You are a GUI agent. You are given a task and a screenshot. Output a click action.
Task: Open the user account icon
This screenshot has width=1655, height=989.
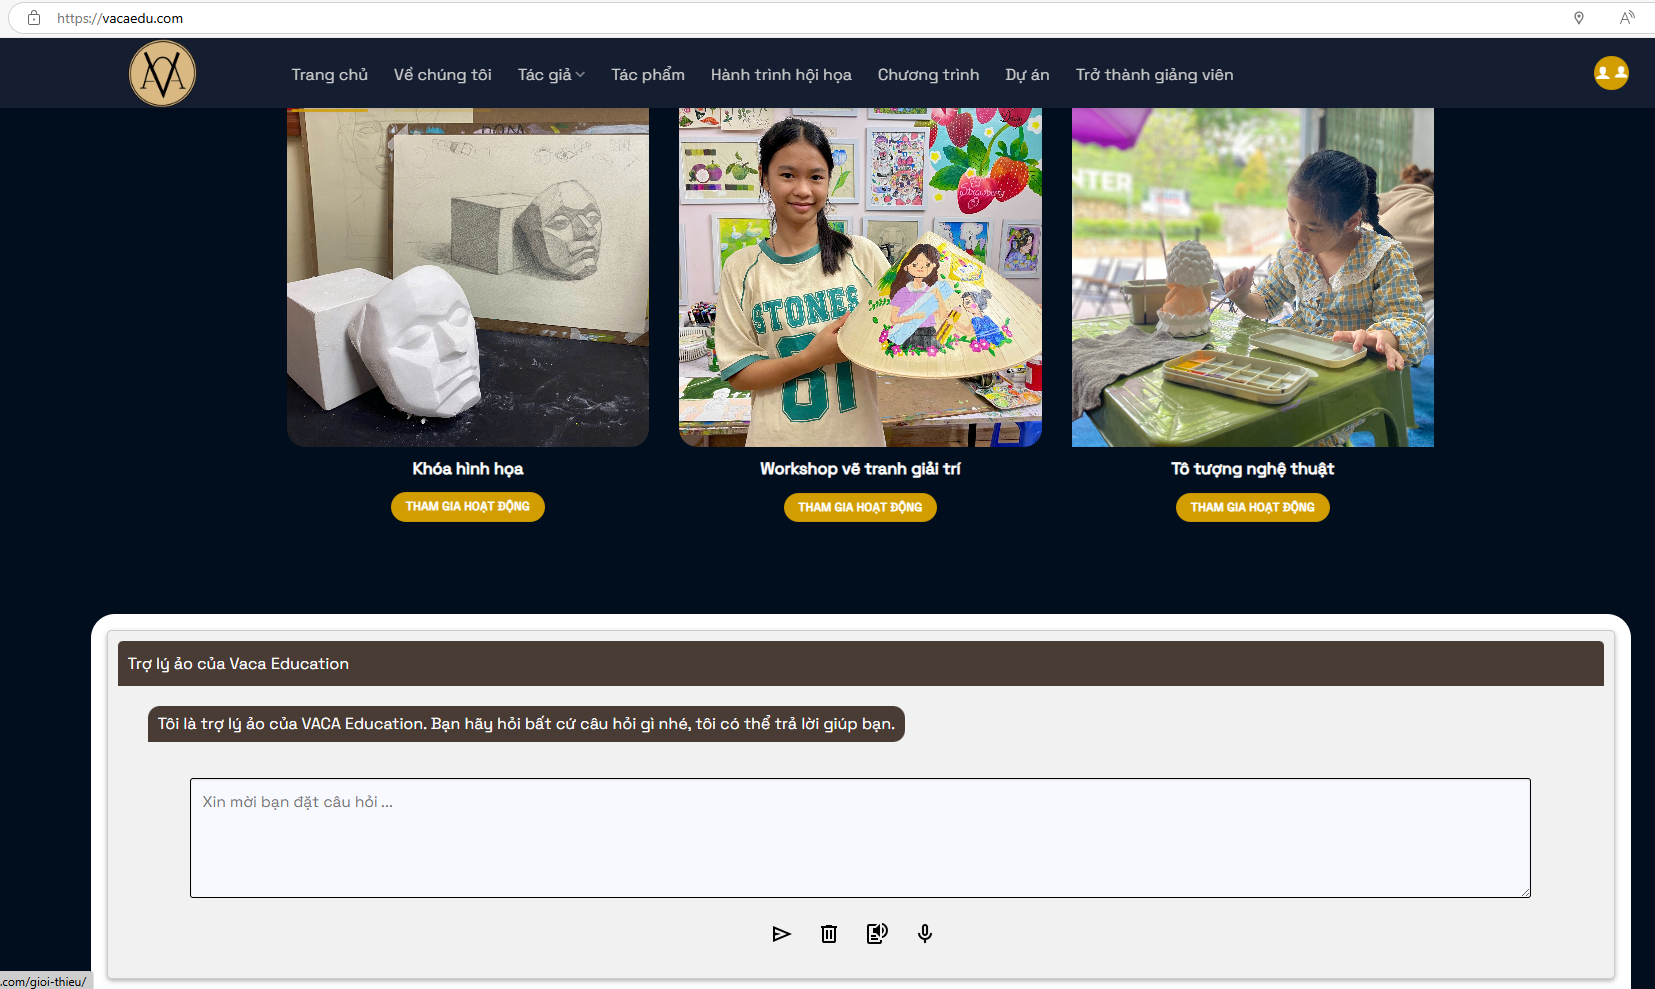pos(1611,73)
